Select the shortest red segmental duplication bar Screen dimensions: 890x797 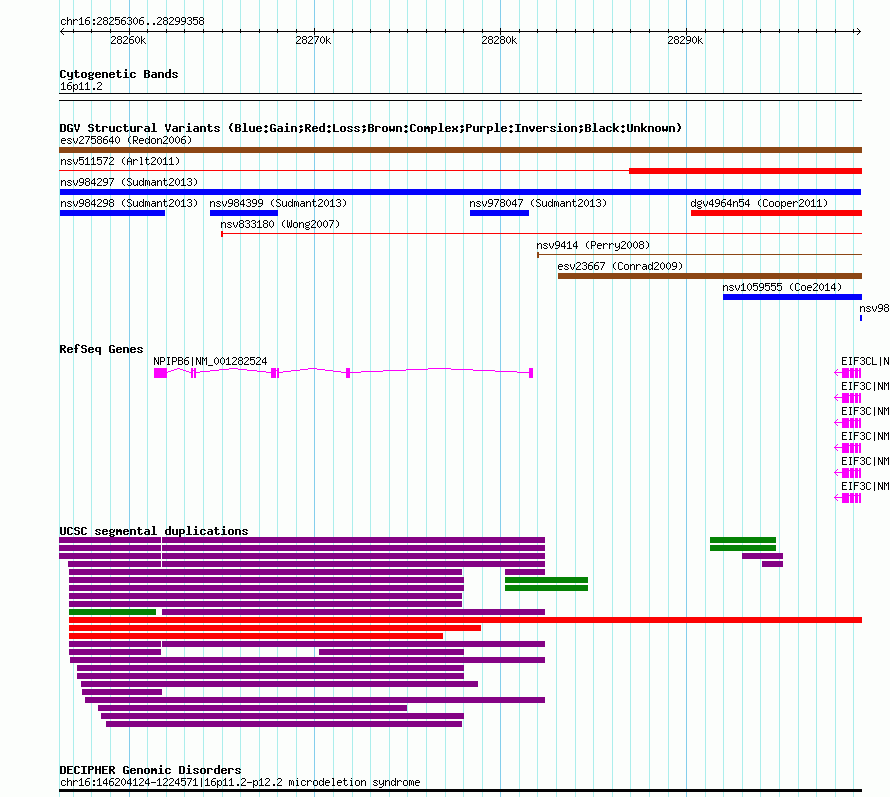point(256,636)
